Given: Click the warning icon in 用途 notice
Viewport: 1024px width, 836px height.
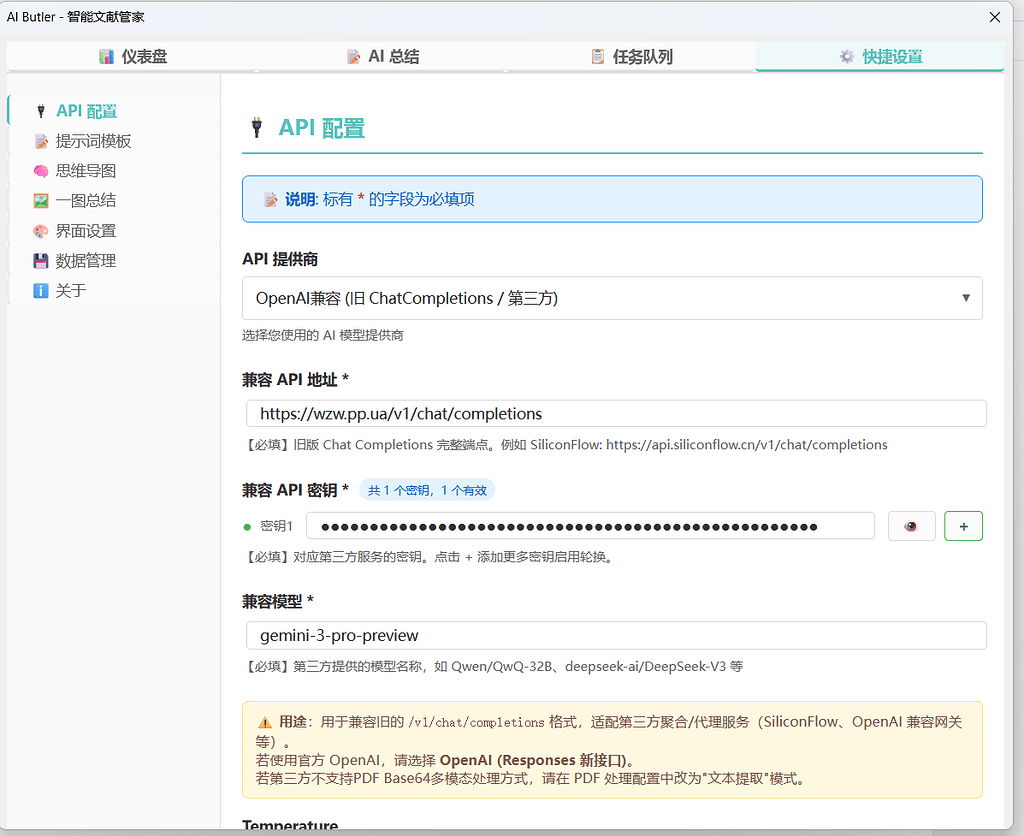Looking at the screenshot, I should click(x=264, y=722).
